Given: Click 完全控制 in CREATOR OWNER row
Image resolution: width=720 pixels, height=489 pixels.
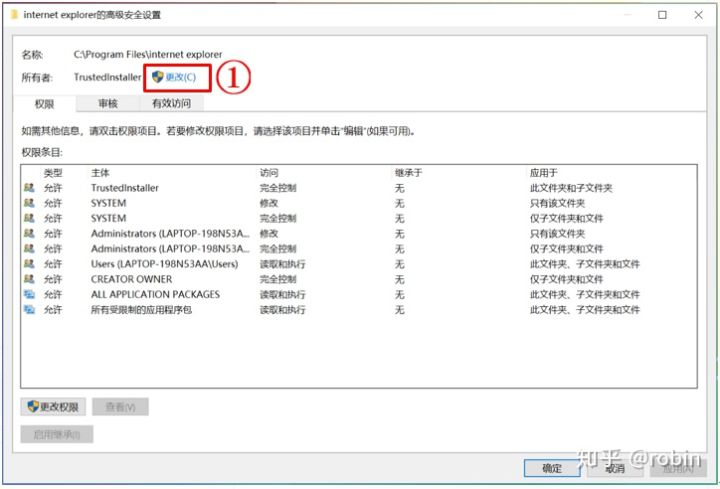Looking at the screenshot, I should [278, 279].
